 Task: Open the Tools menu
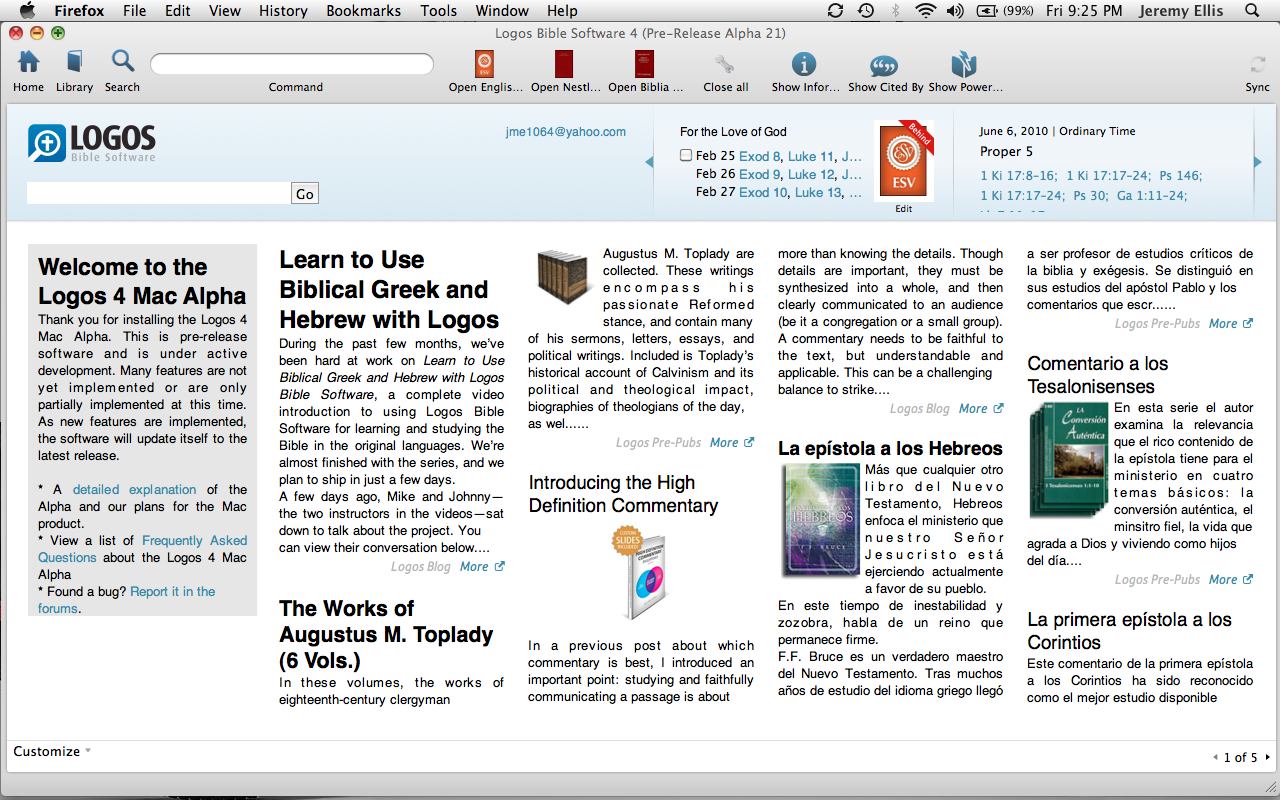[439, 11]
